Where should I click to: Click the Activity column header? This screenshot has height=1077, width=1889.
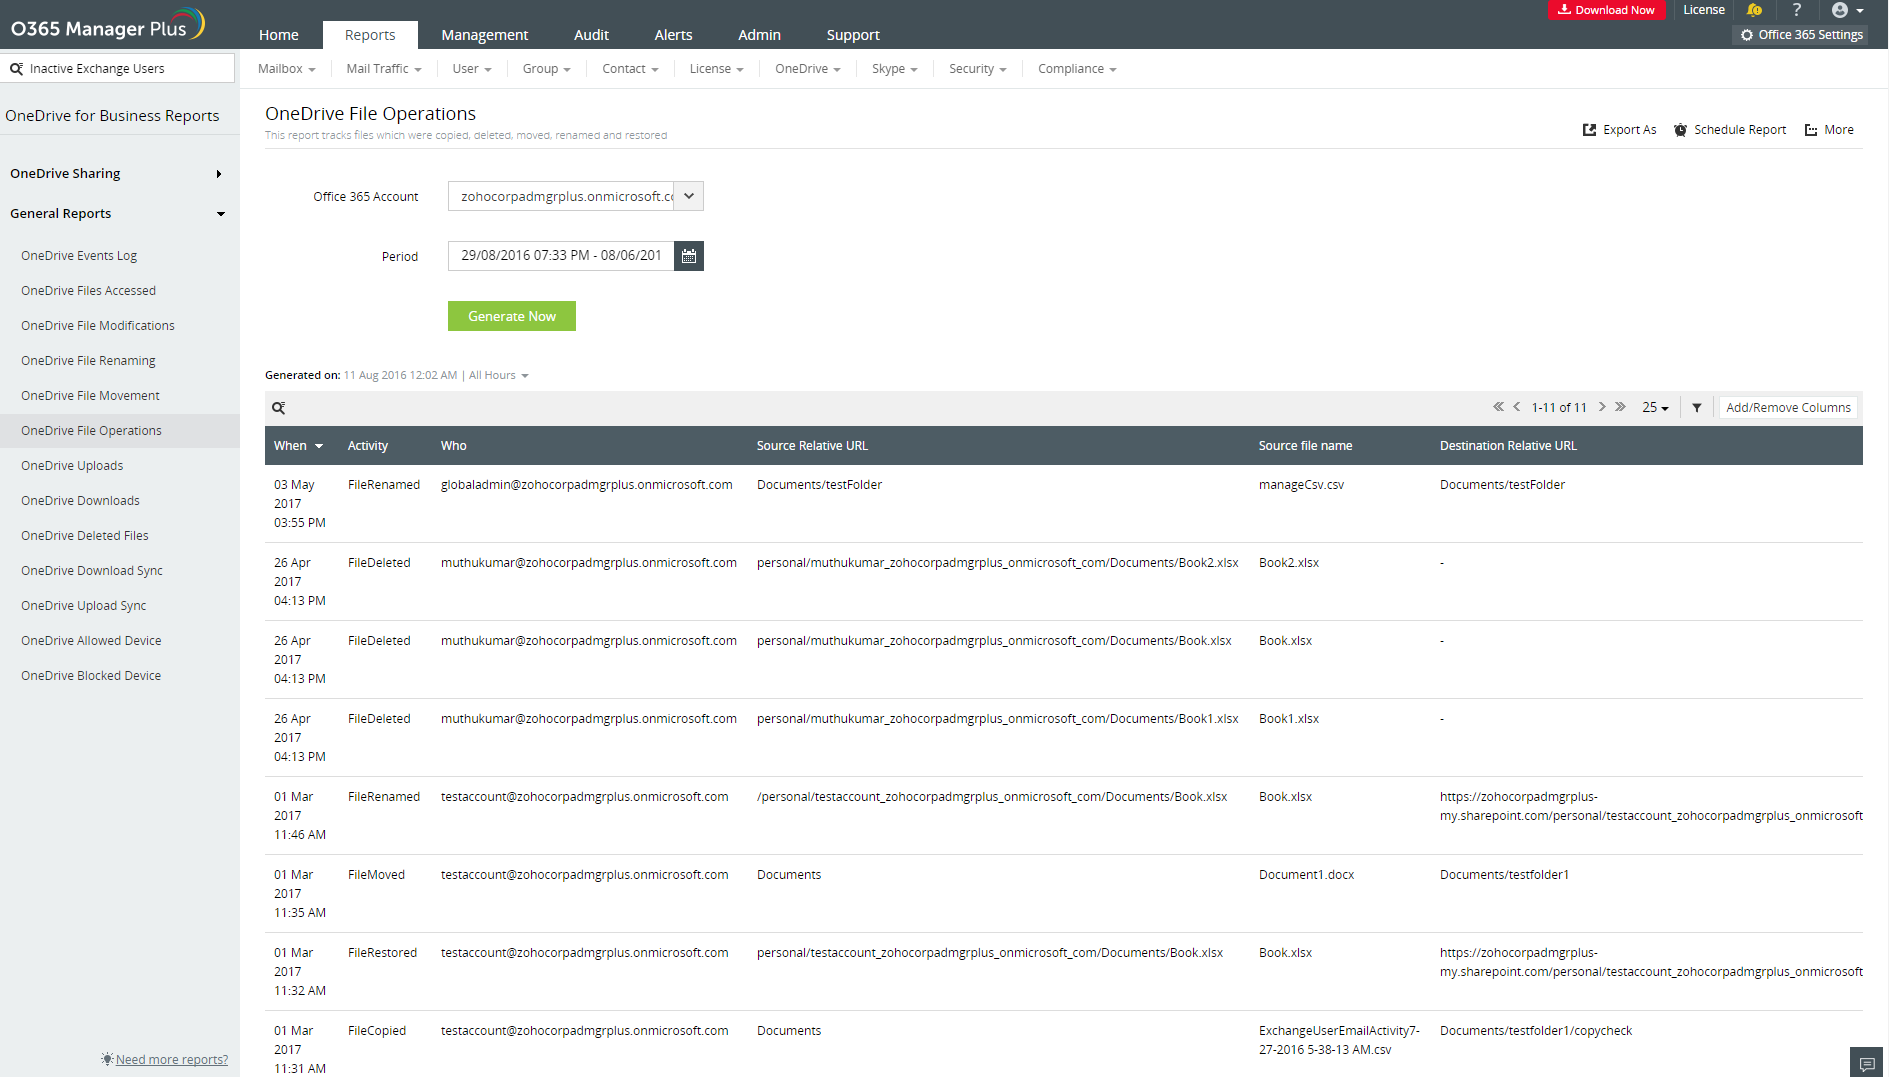368,446
